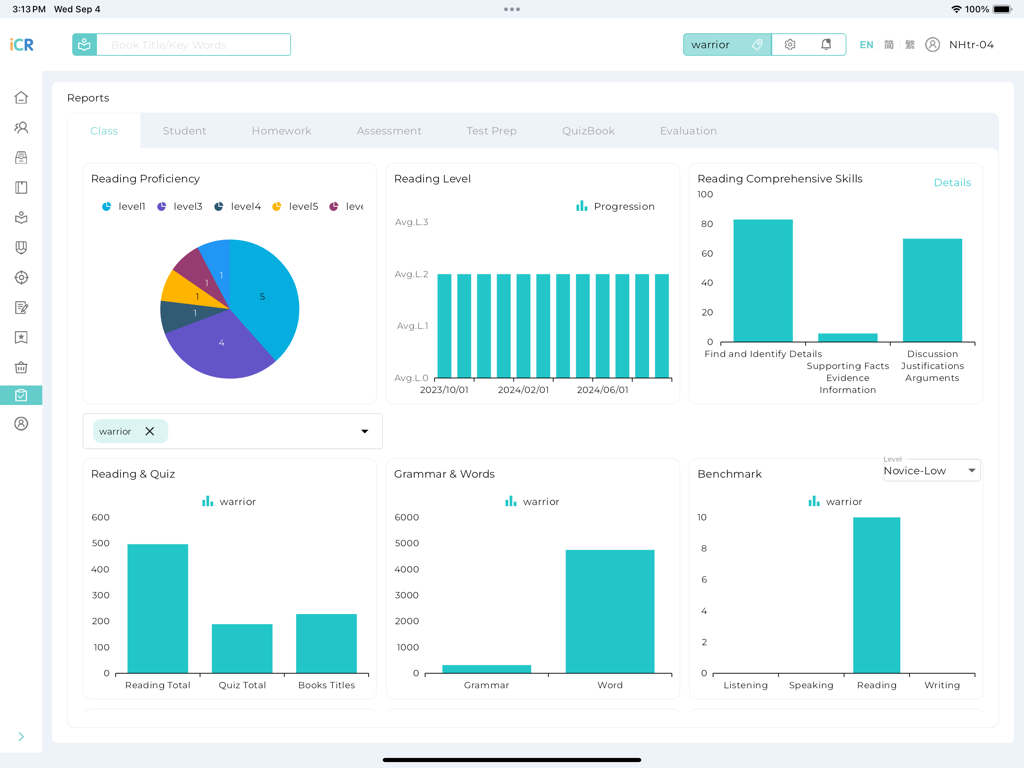The image size is (1024, 768).
Task: Open the Home icon in the sidebar
Action: coord(20,97)
